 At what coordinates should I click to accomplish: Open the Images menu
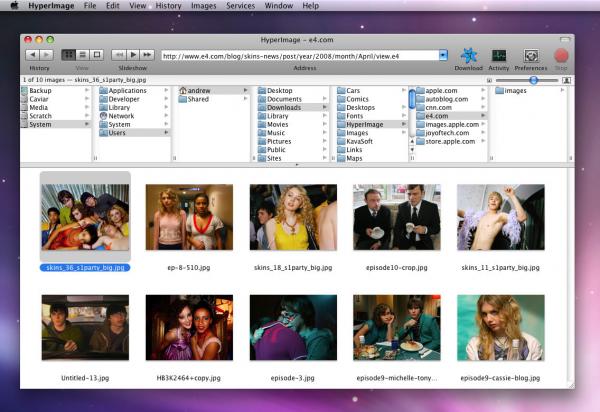204,6
